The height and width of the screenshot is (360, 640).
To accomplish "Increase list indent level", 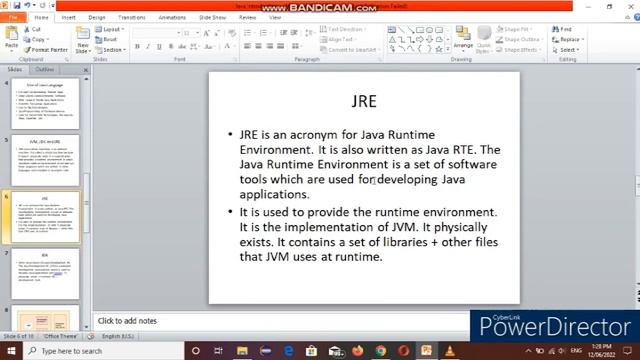I will (294, 33).
